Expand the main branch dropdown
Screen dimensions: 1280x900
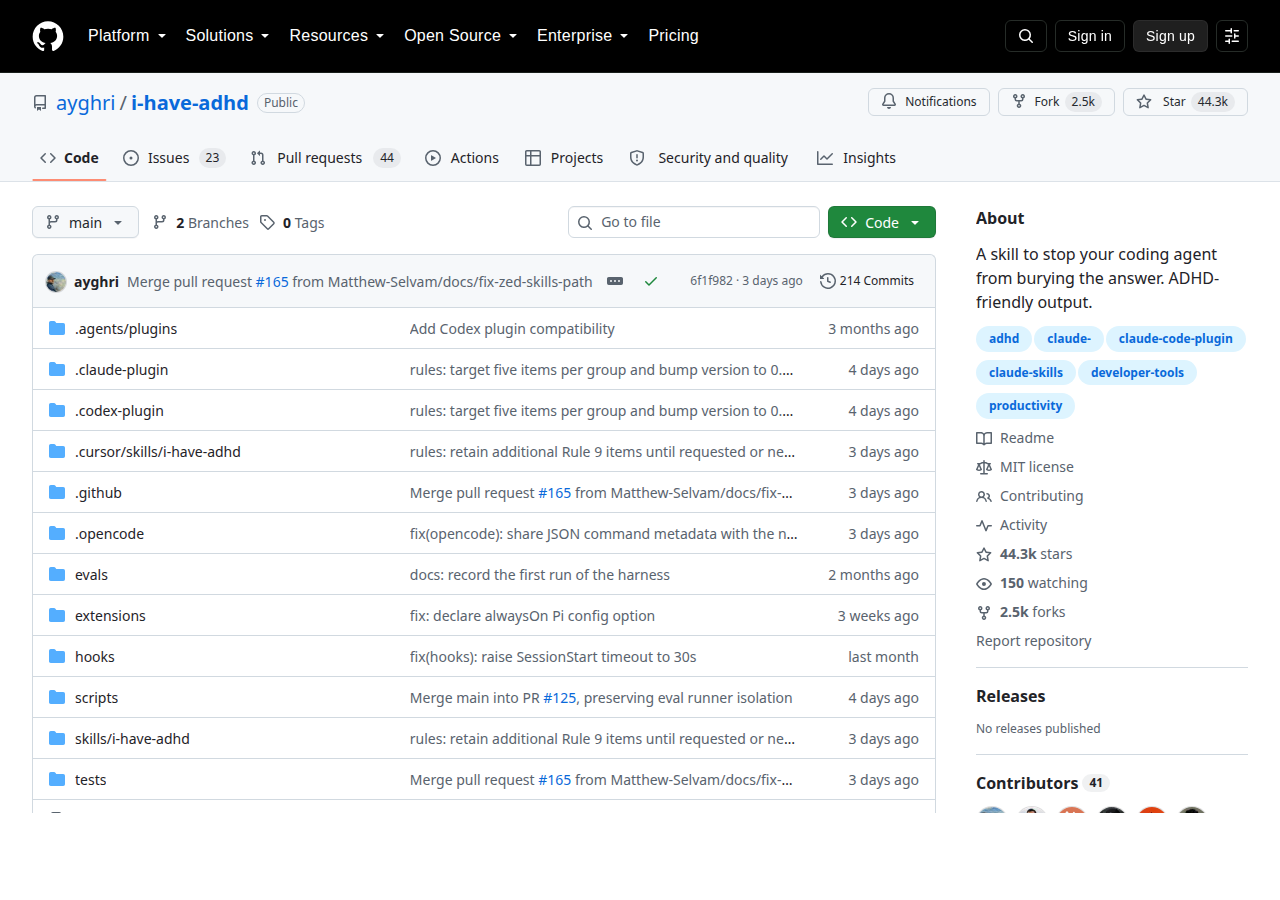coord(85,222)
